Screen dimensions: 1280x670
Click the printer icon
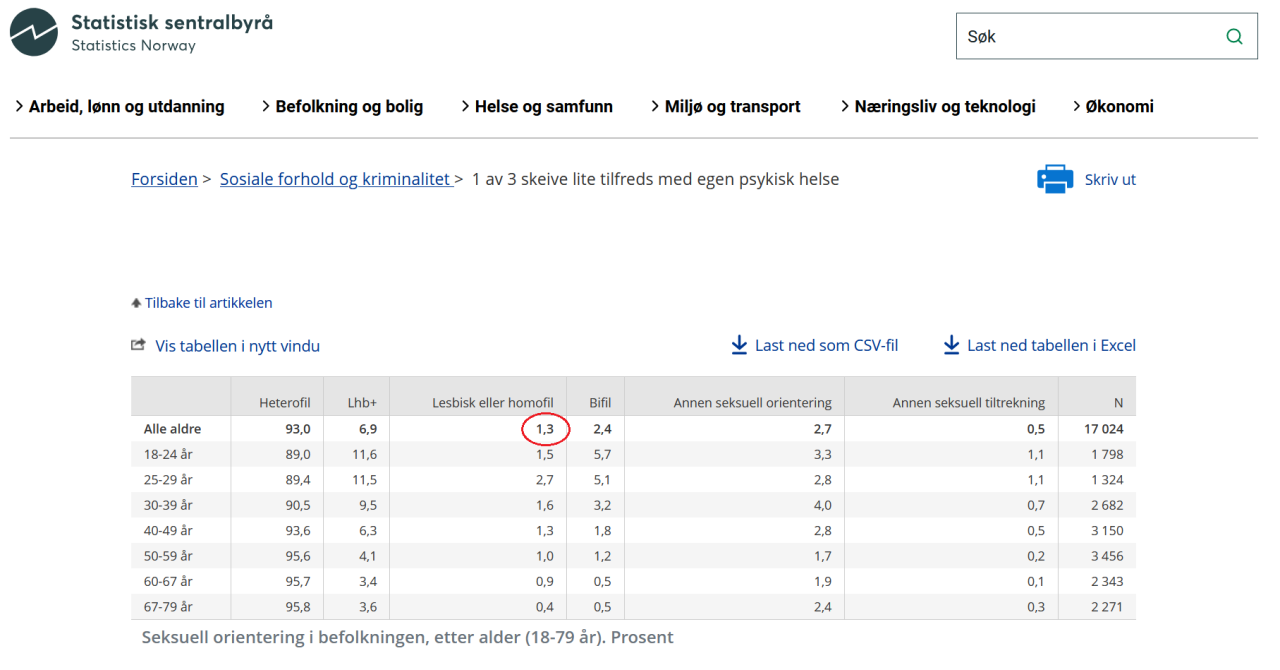(1055, 180)
